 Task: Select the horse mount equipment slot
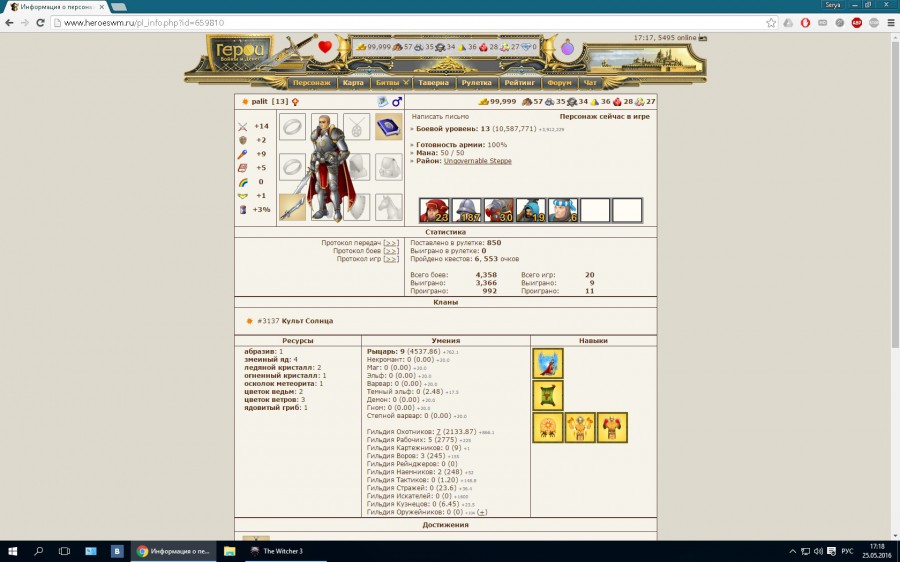(389, 207)
